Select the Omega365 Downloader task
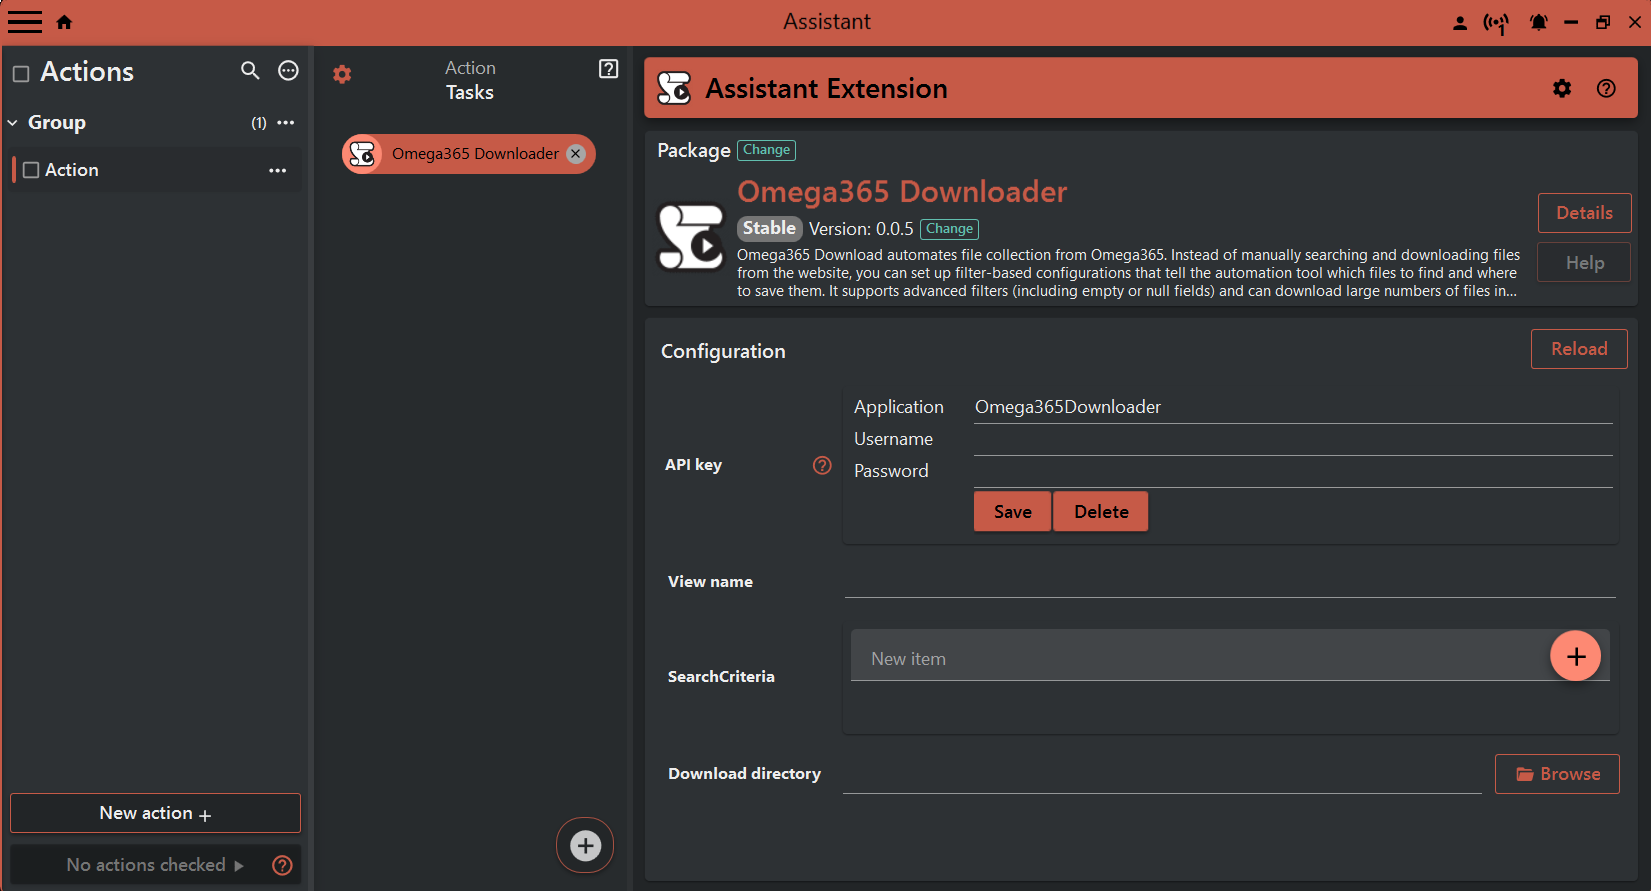Screen dimensions: 1651x891 [x=474, y=154]
